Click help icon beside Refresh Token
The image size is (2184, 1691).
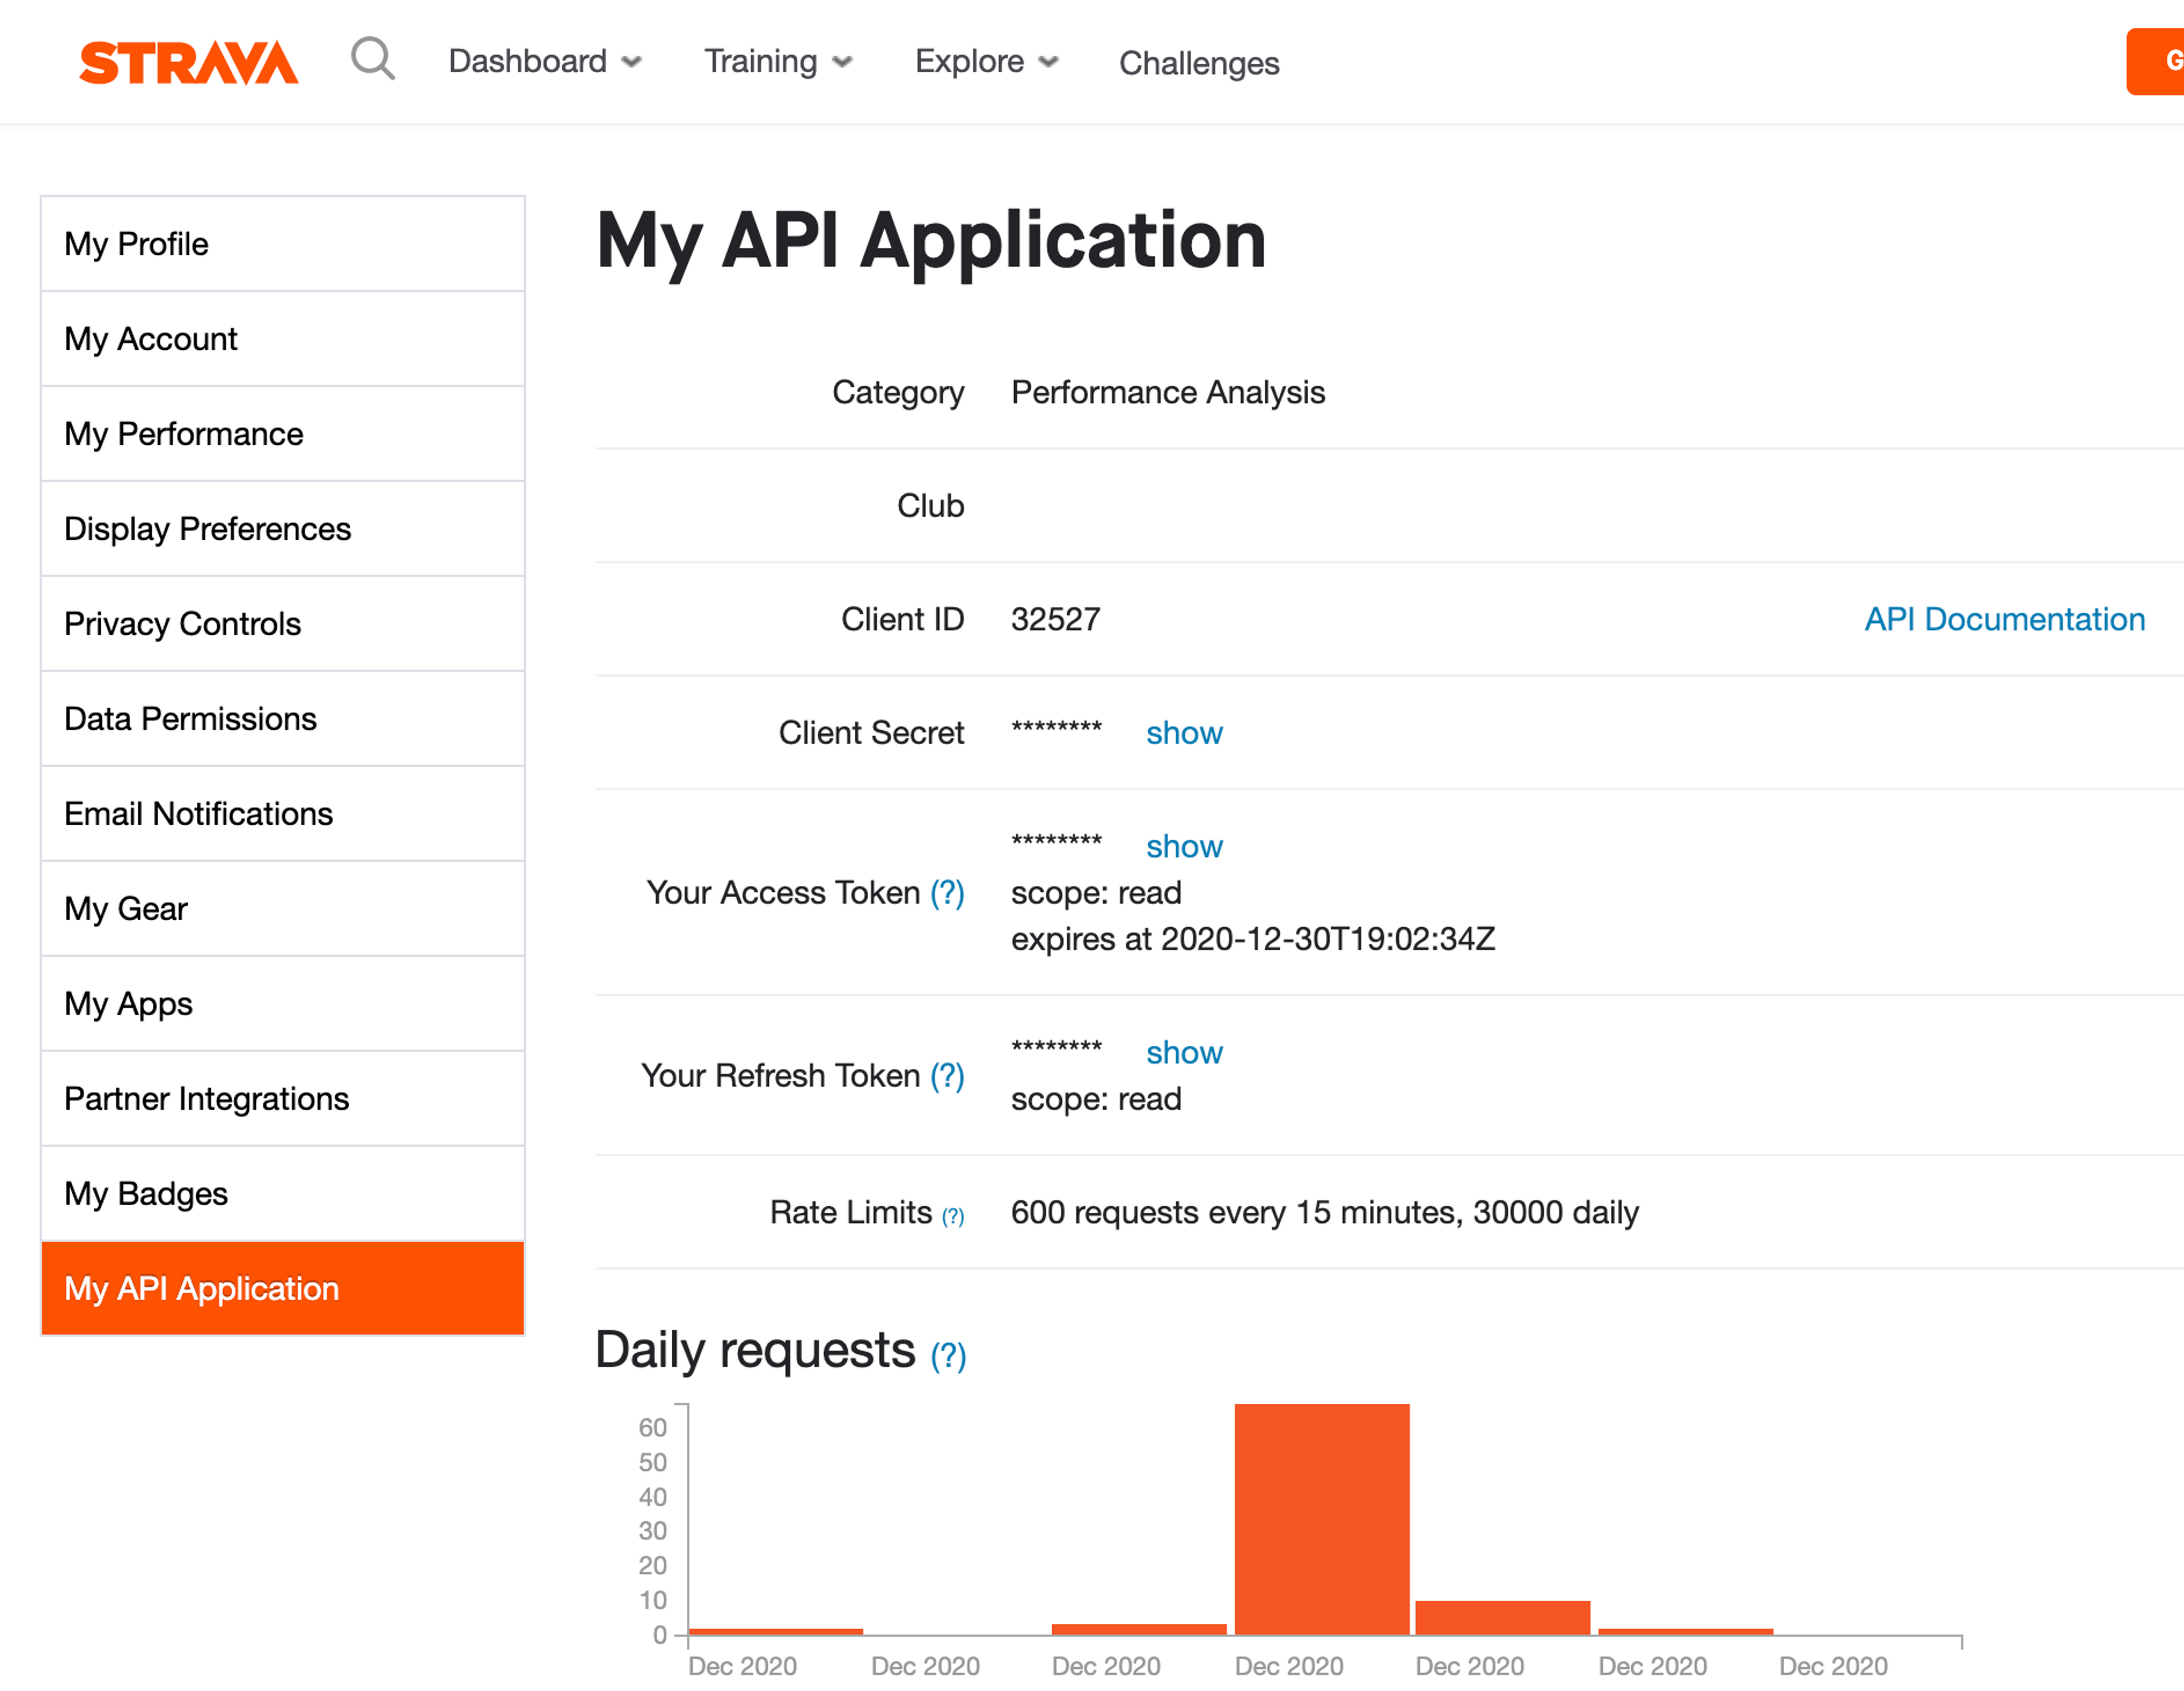coord(946,1075)
